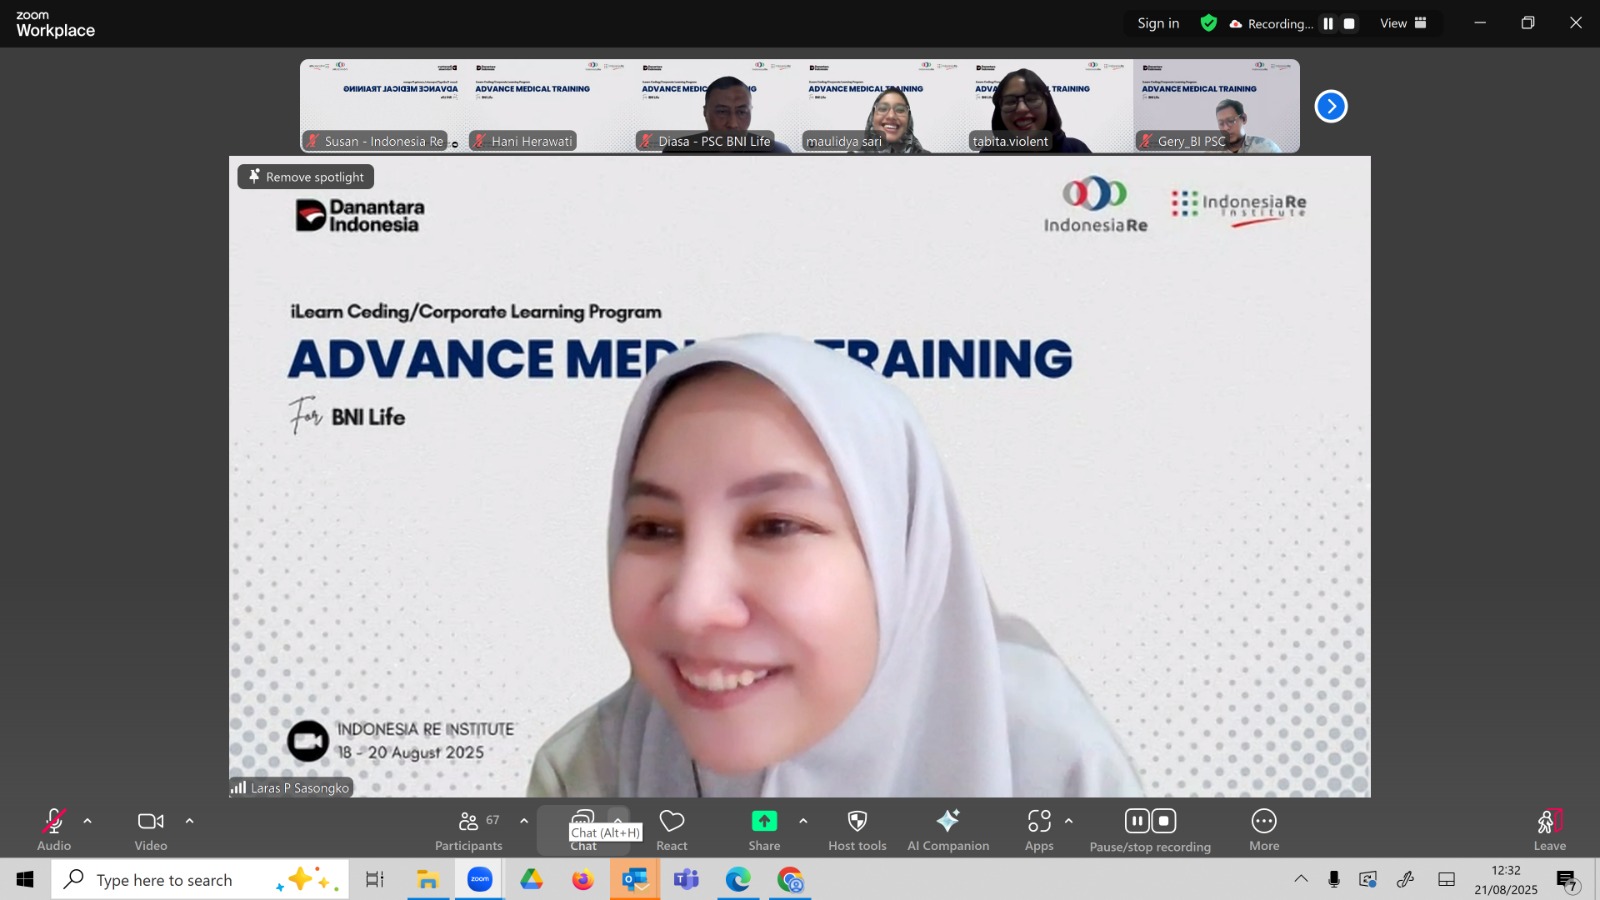Open the Participants list
1600x900 pixels.
(468, 822)
